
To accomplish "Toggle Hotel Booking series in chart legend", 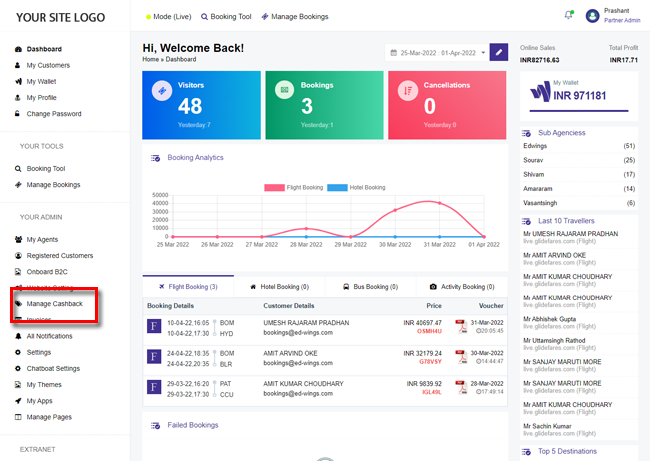I will click(x=357, y=187).
